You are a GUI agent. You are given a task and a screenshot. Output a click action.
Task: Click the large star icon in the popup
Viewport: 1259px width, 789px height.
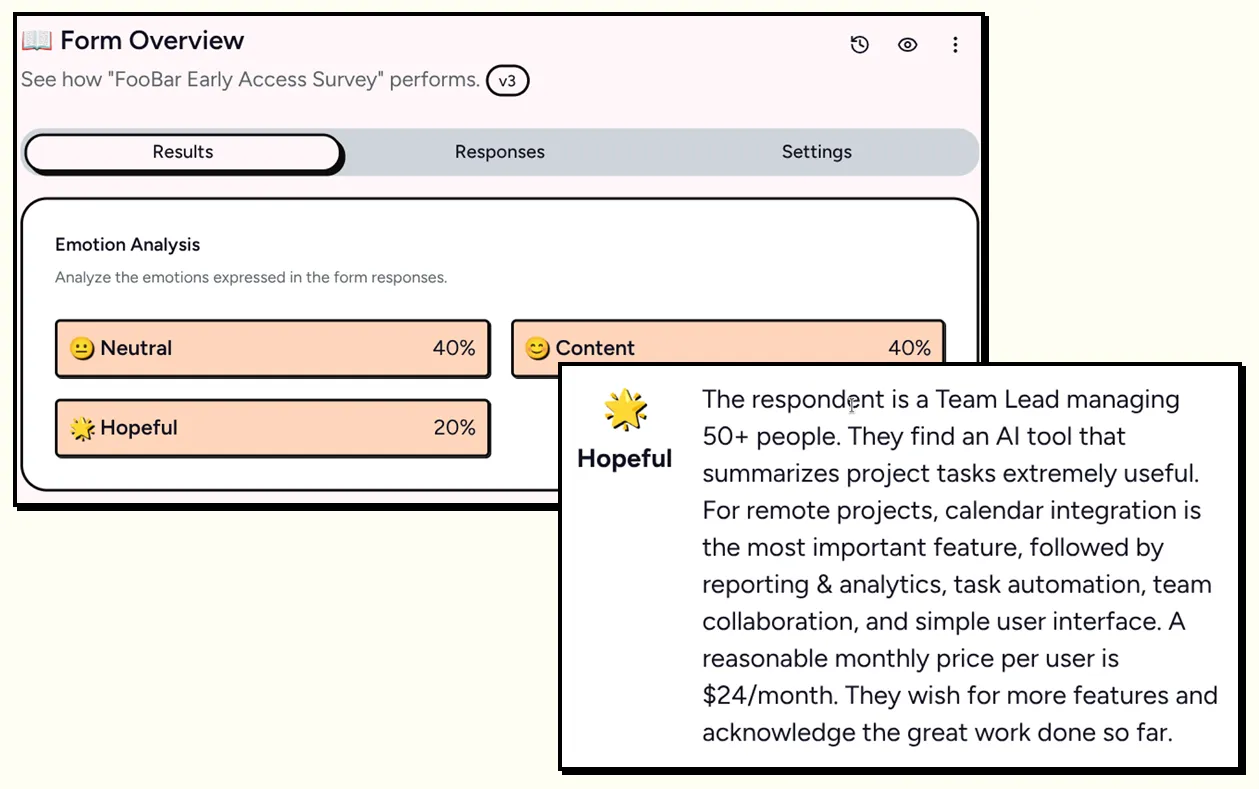click(625, 410)
